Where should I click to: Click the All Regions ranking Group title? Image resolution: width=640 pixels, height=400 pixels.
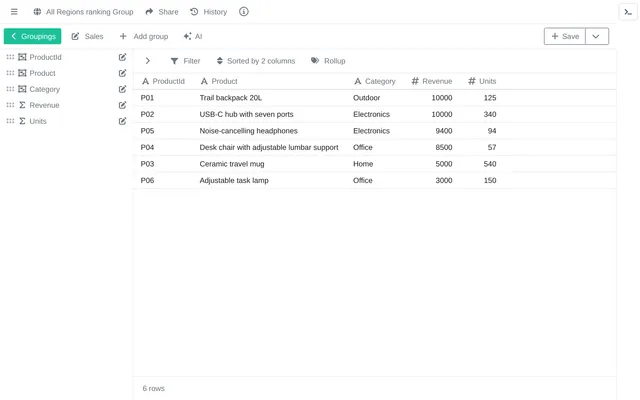tap(89, 12)
